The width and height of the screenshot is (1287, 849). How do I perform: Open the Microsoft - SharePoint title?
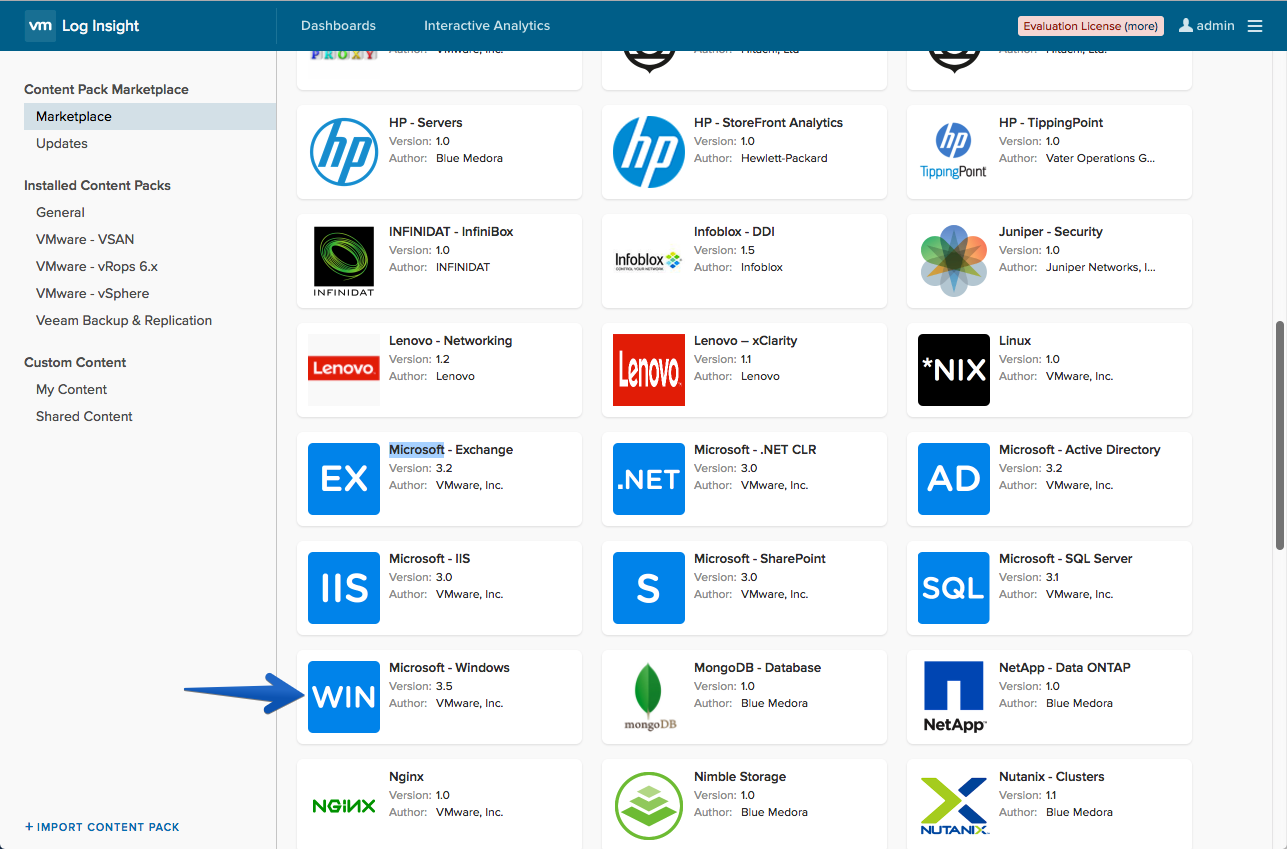click(x=760, y=559)
